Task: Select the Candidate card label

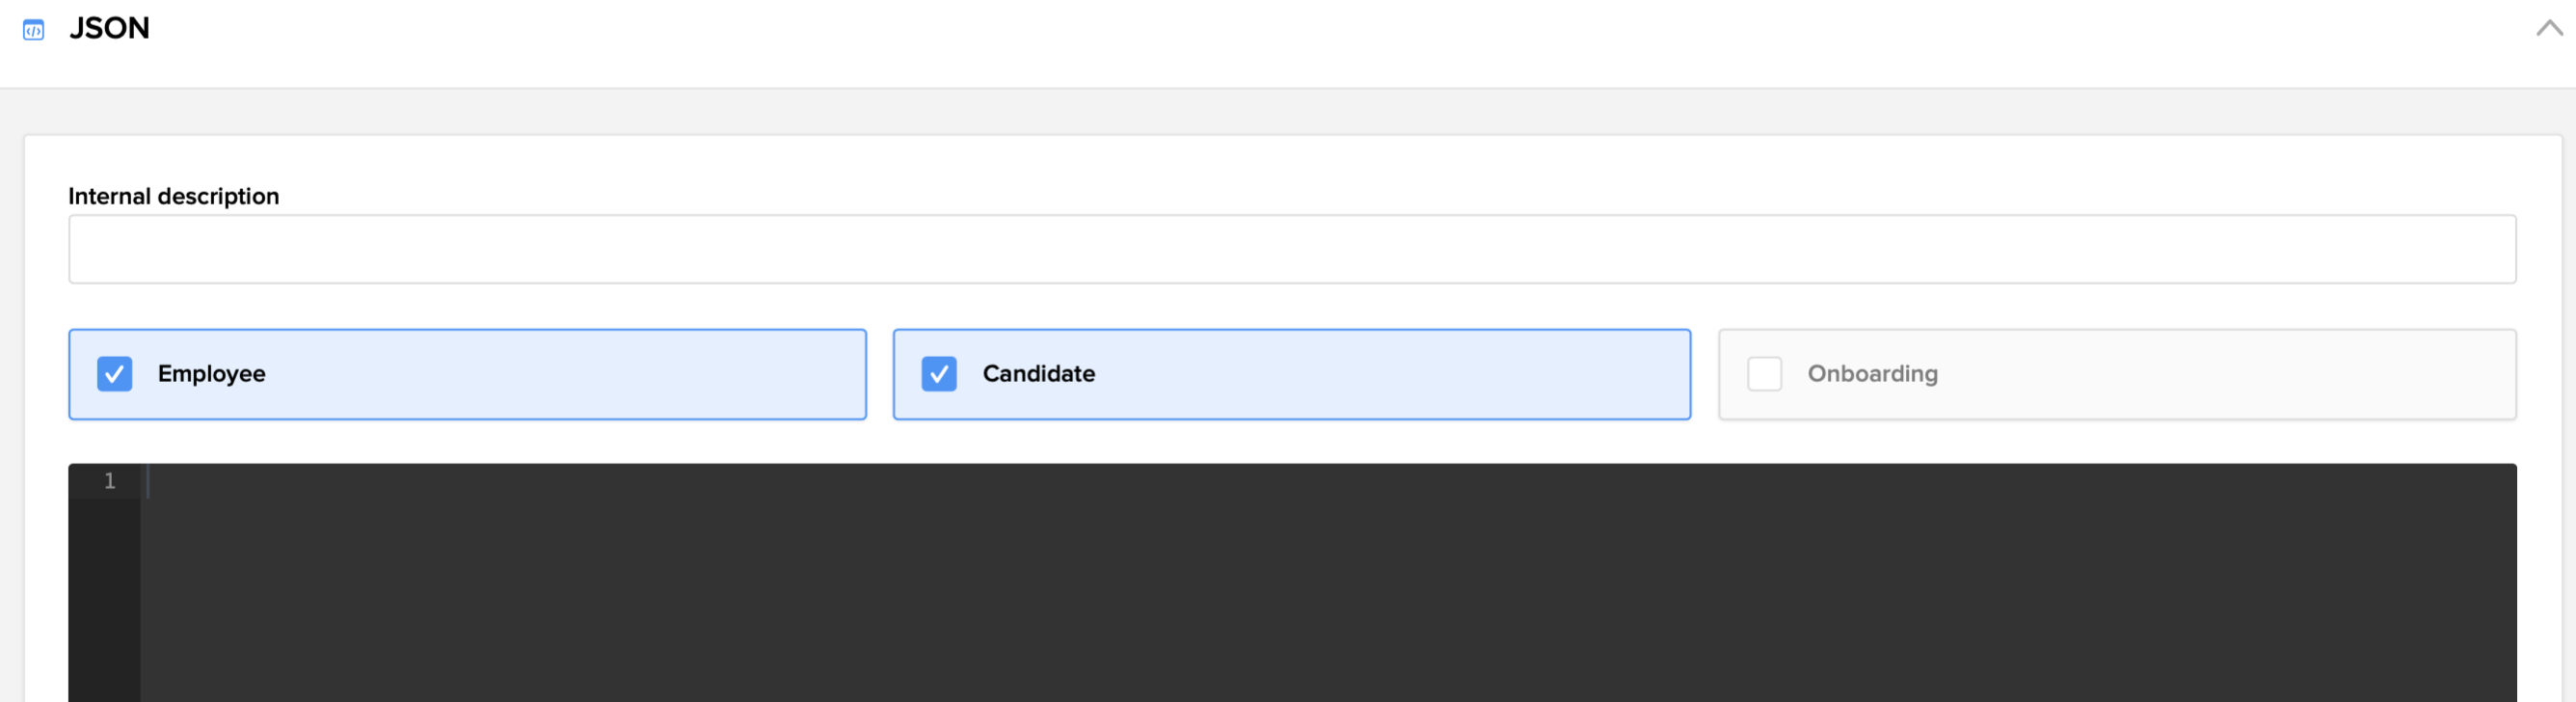Action: tap(1038, 374)
